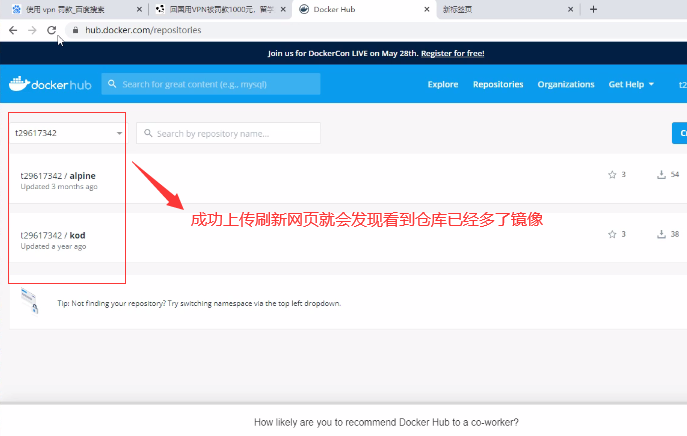This screenshot has width=687, height=436.
Task: Expand the Get Help dropdown
Action: 631,84
